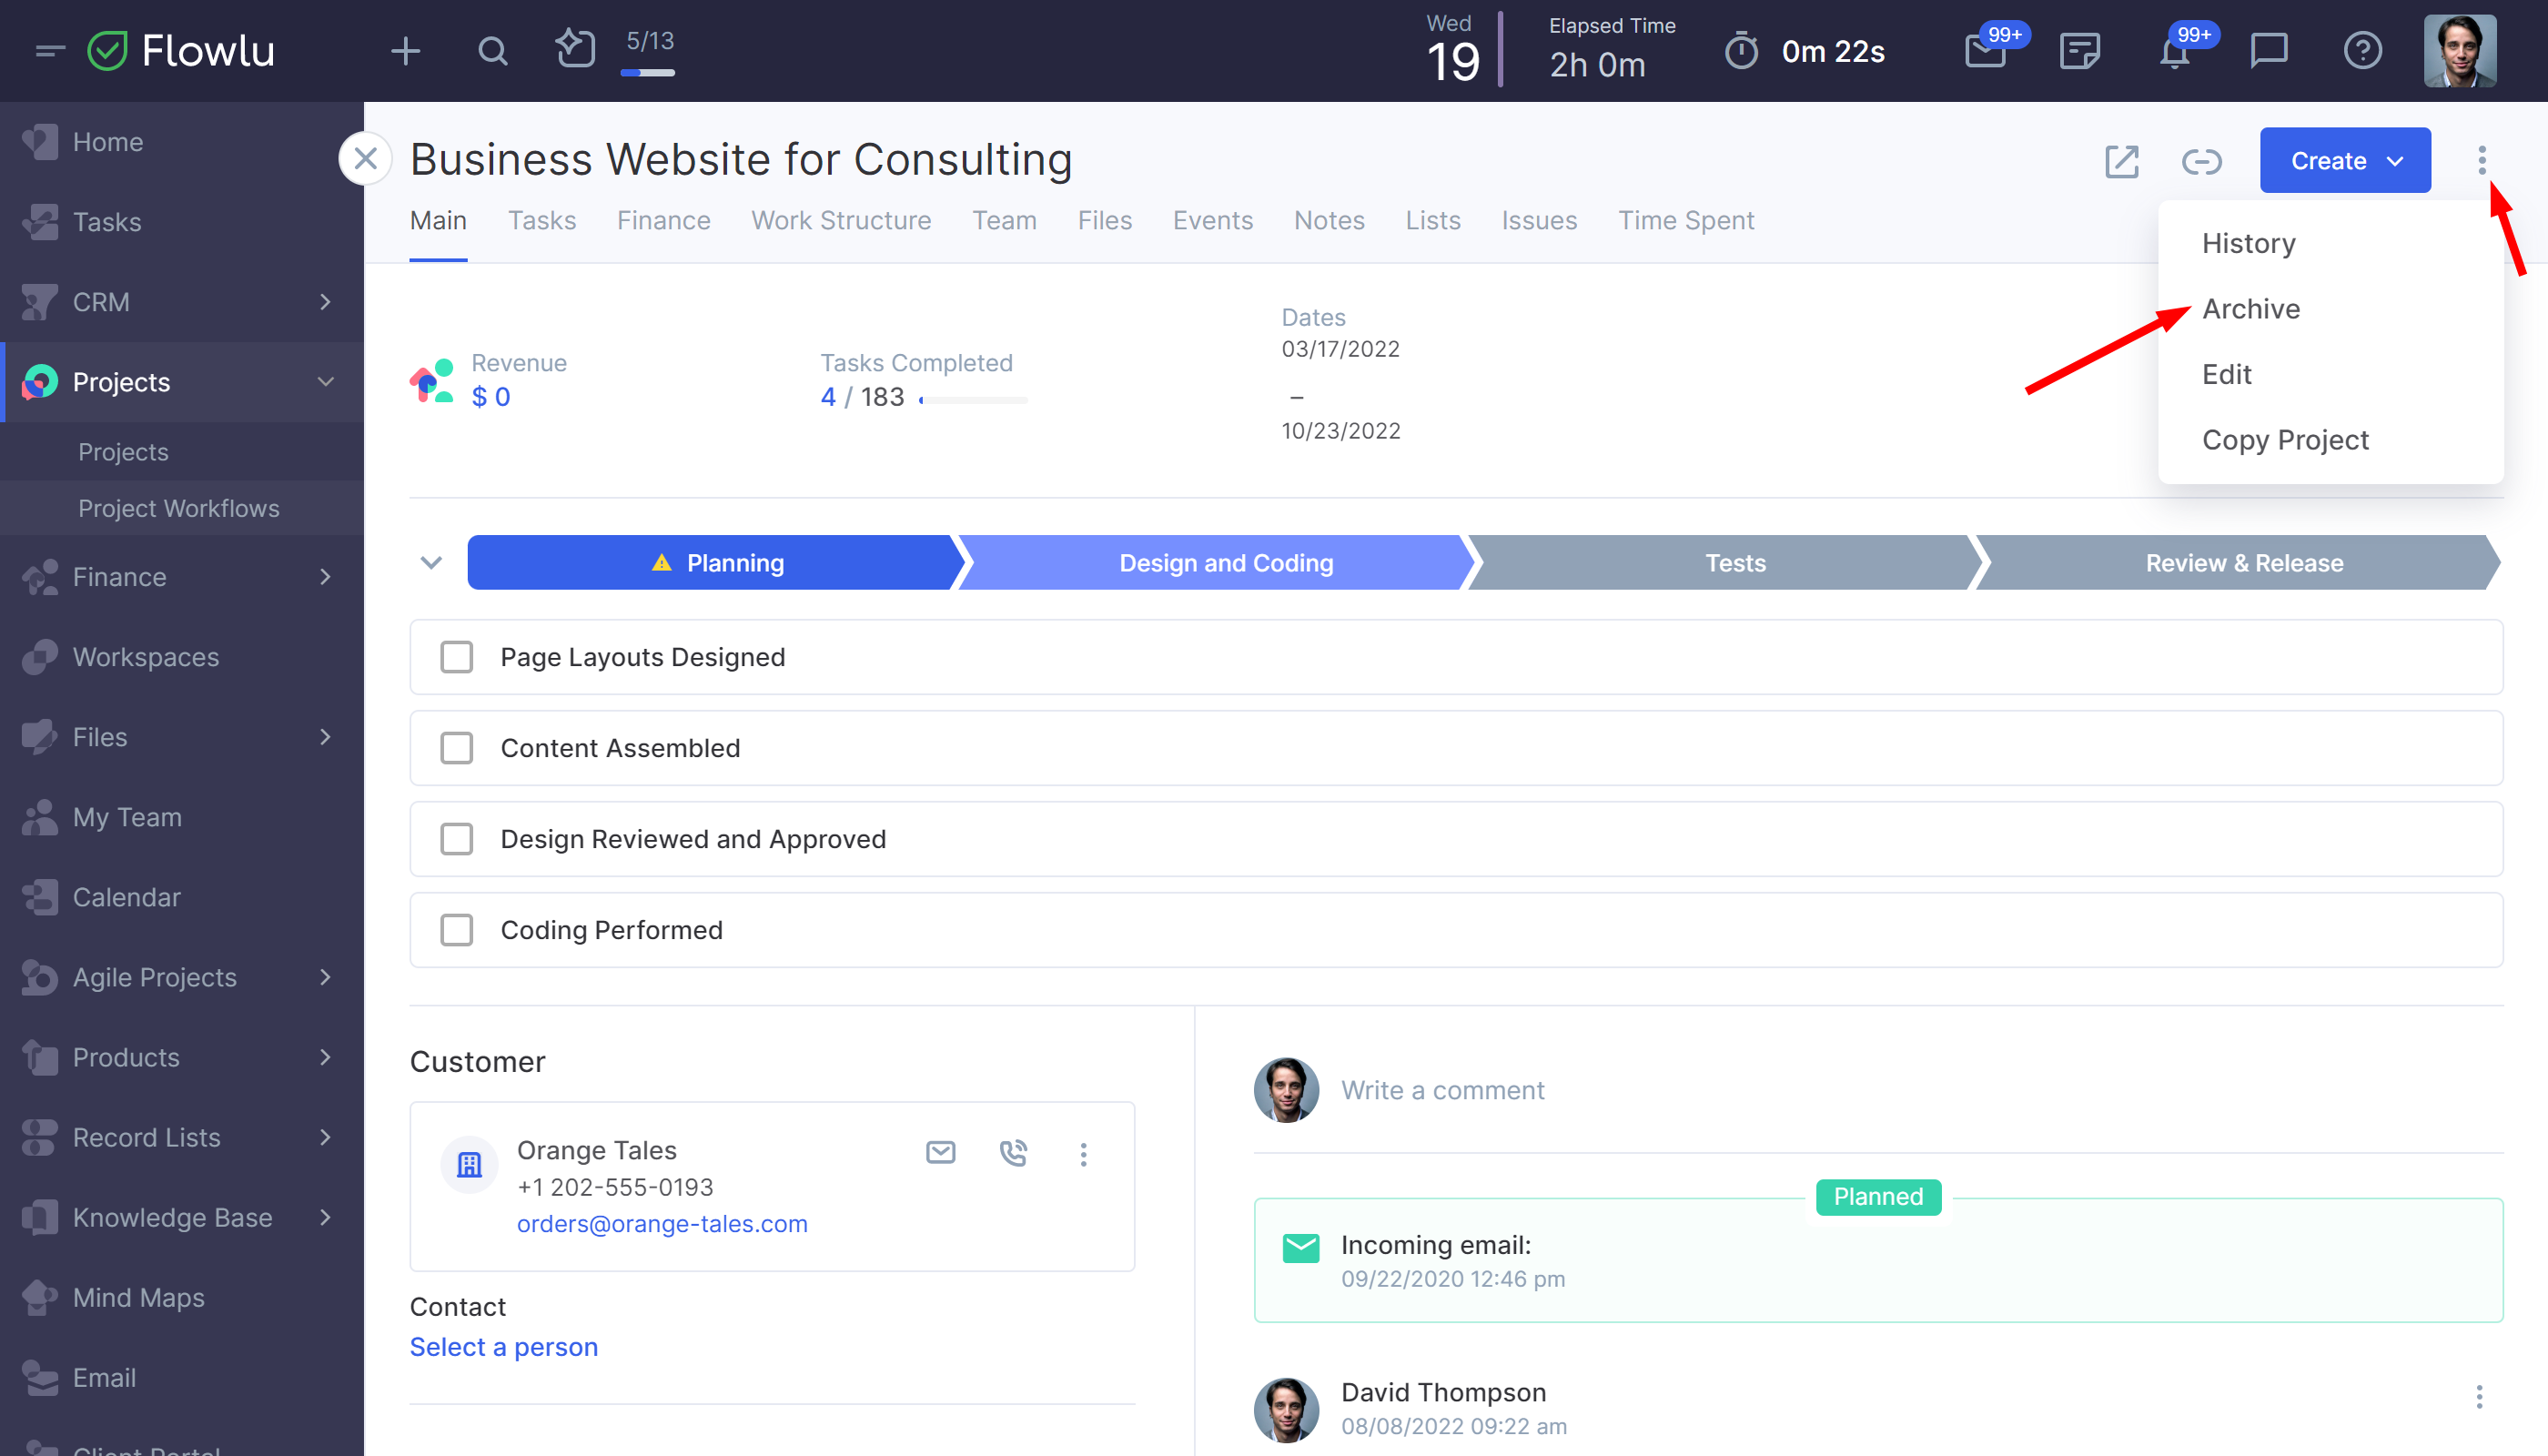The image size is (2548, 1456).
Task: Open Email in the sidebar
Action: [182, 1377]
